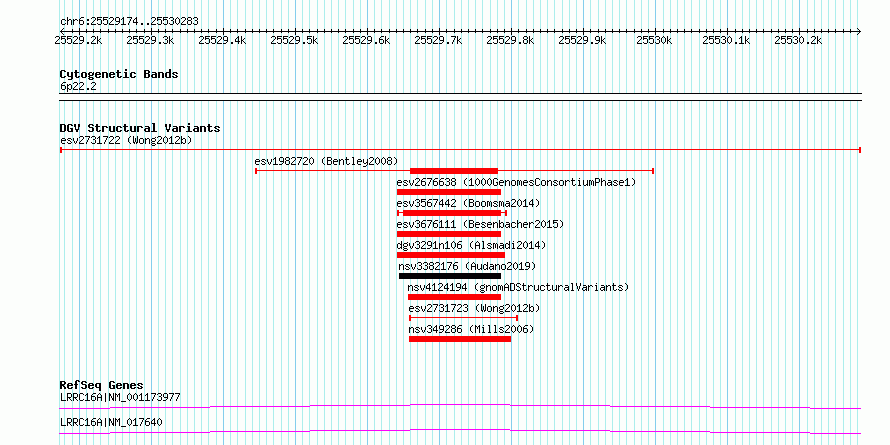890x445 pixels.
Task: Open the DGV Structural Variants track title
Action: click(x=140, y=128)
